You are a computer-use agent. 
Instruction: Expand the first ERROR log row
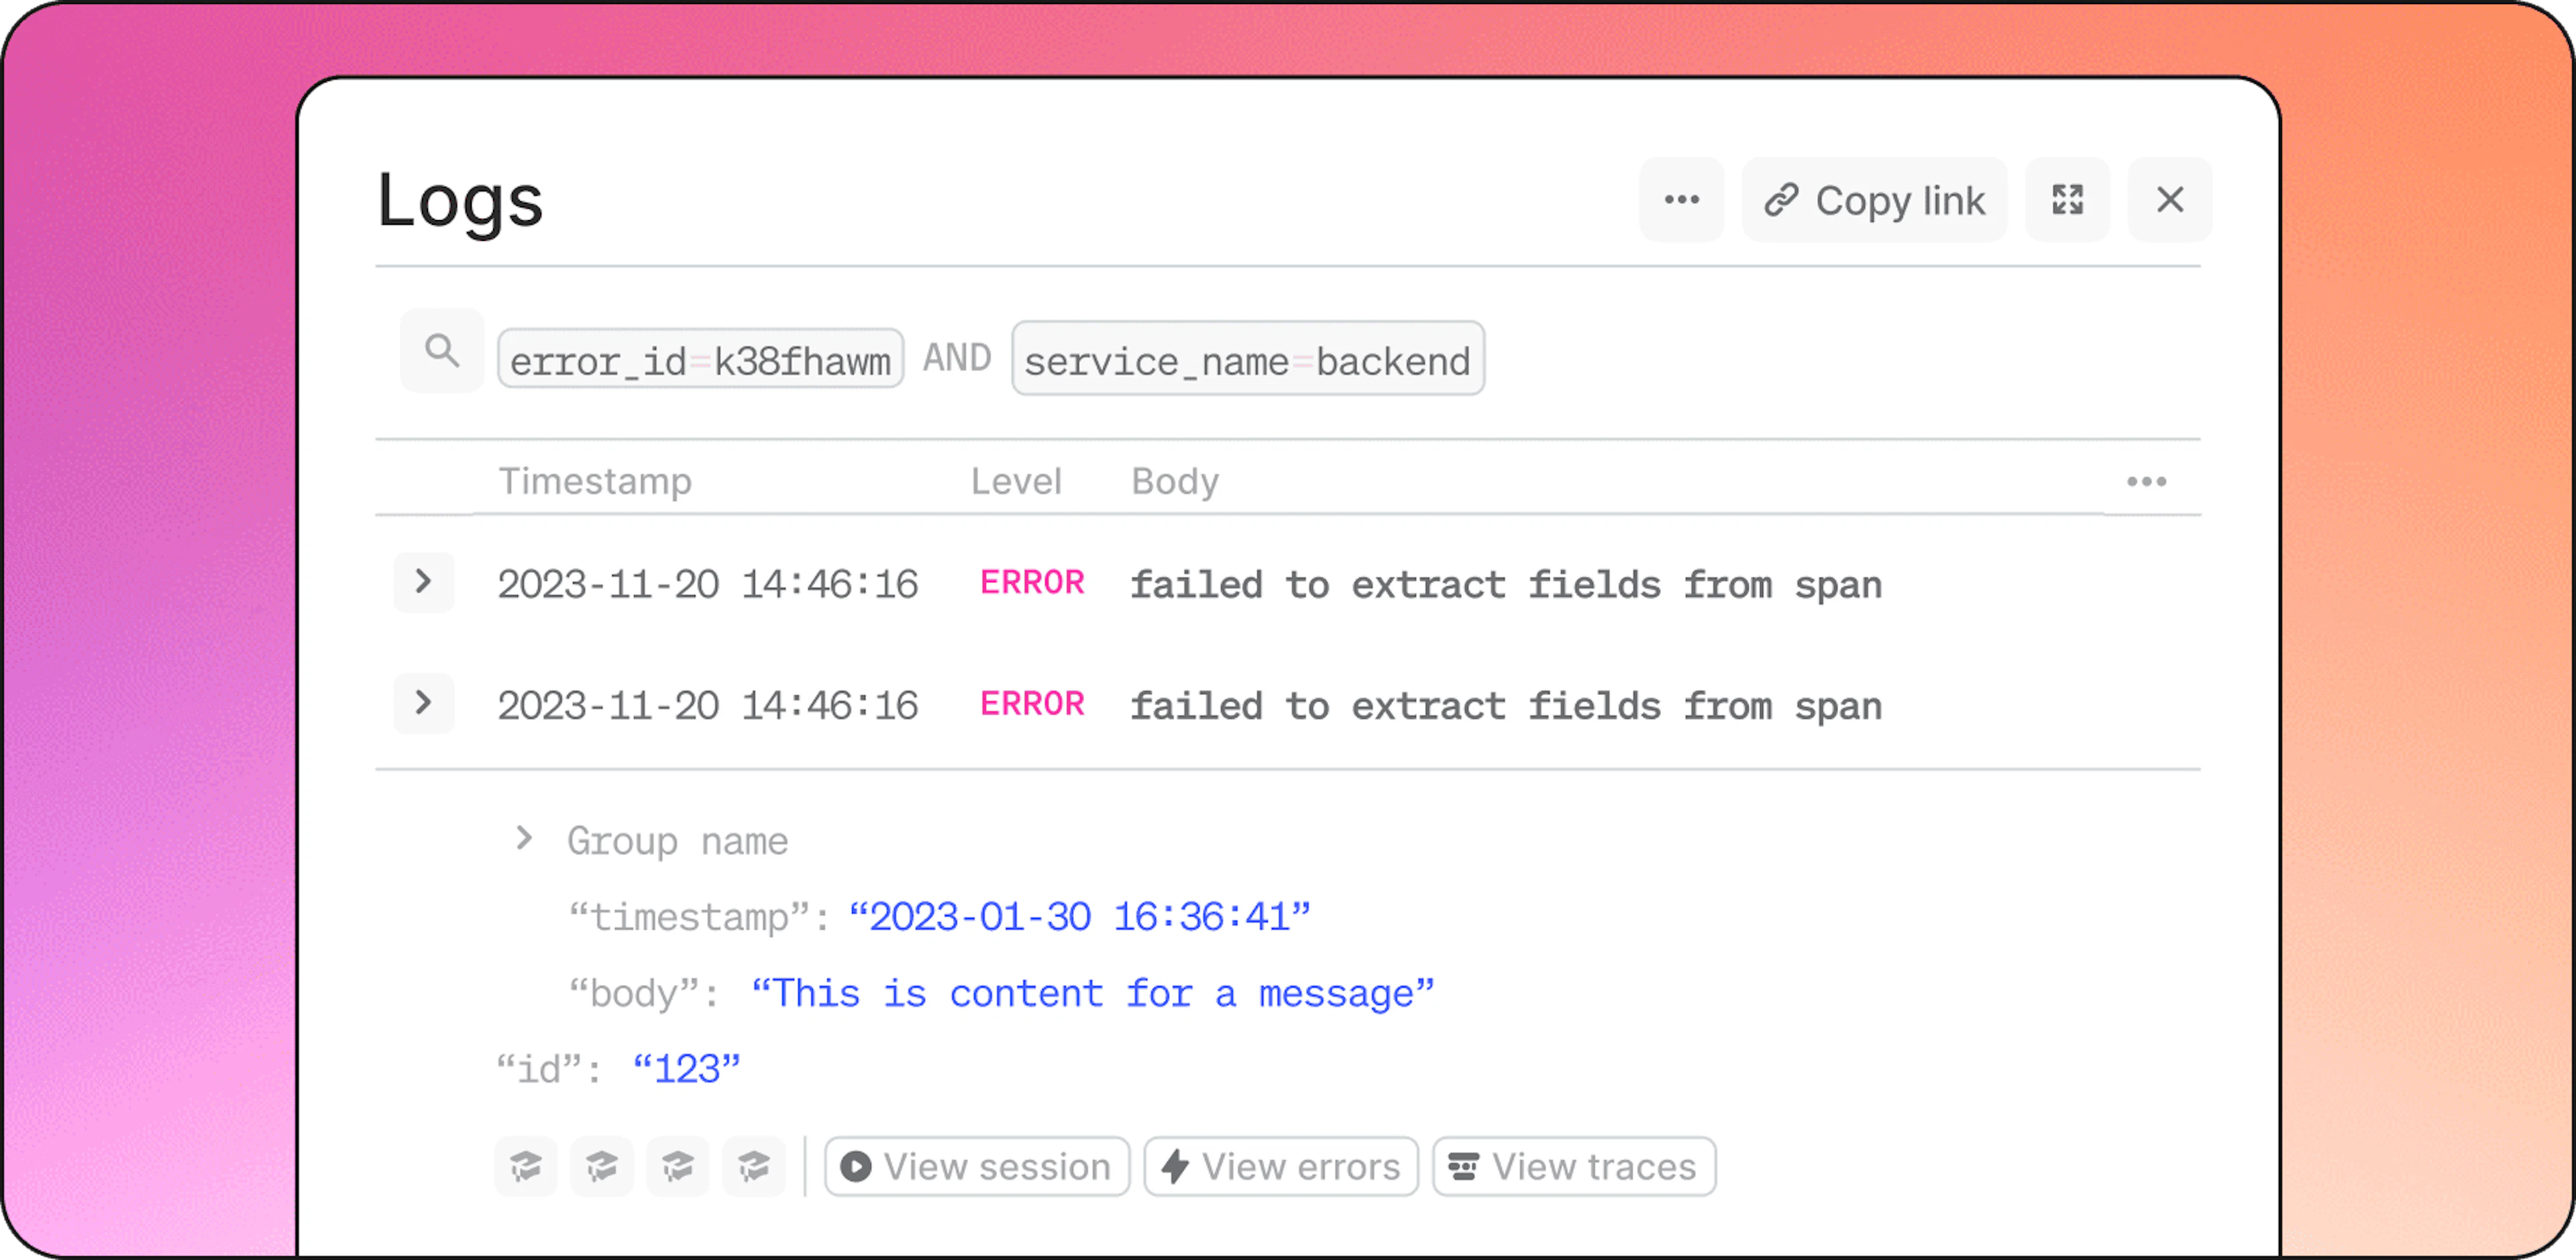tap(424, 582)
